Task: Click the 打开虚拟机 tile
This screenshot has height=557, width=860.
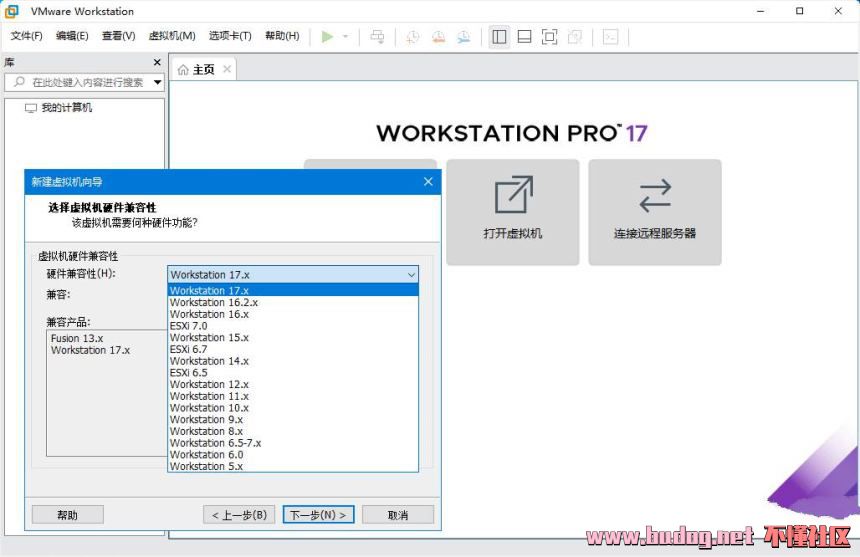Action: tap(513, 212)
